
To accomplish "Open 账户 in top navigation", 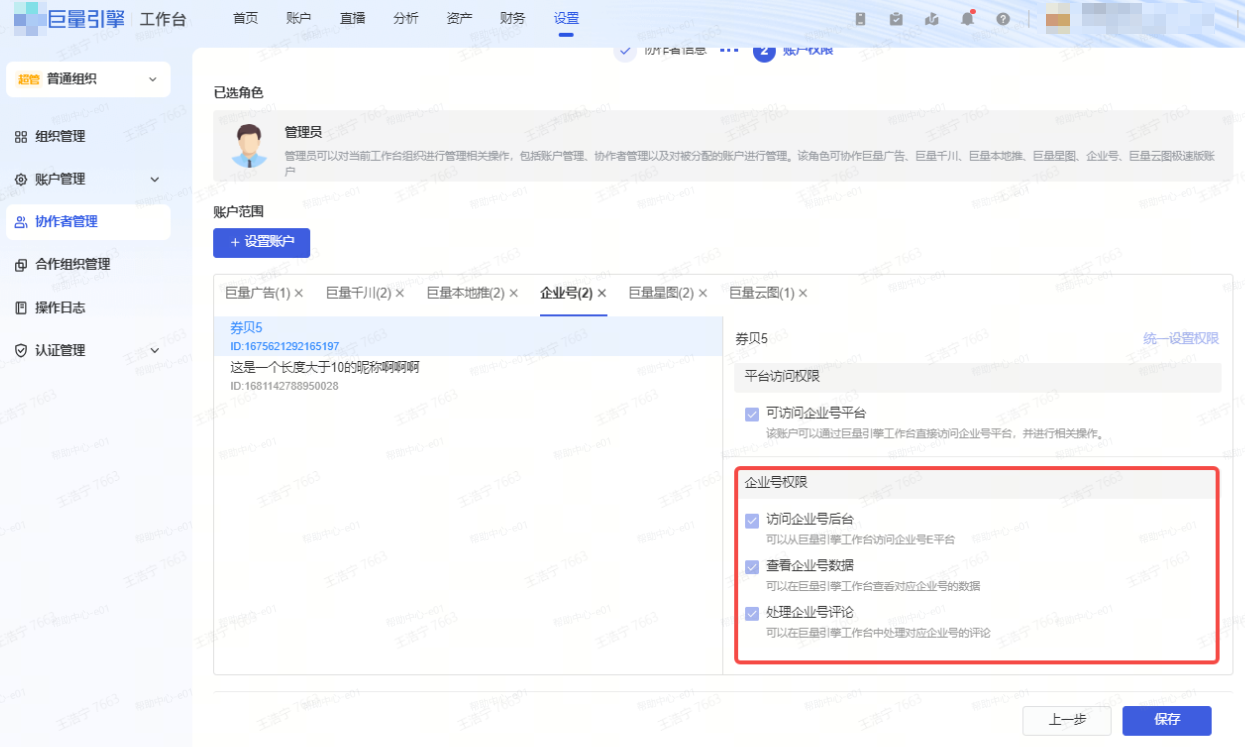I will point(298,19).
